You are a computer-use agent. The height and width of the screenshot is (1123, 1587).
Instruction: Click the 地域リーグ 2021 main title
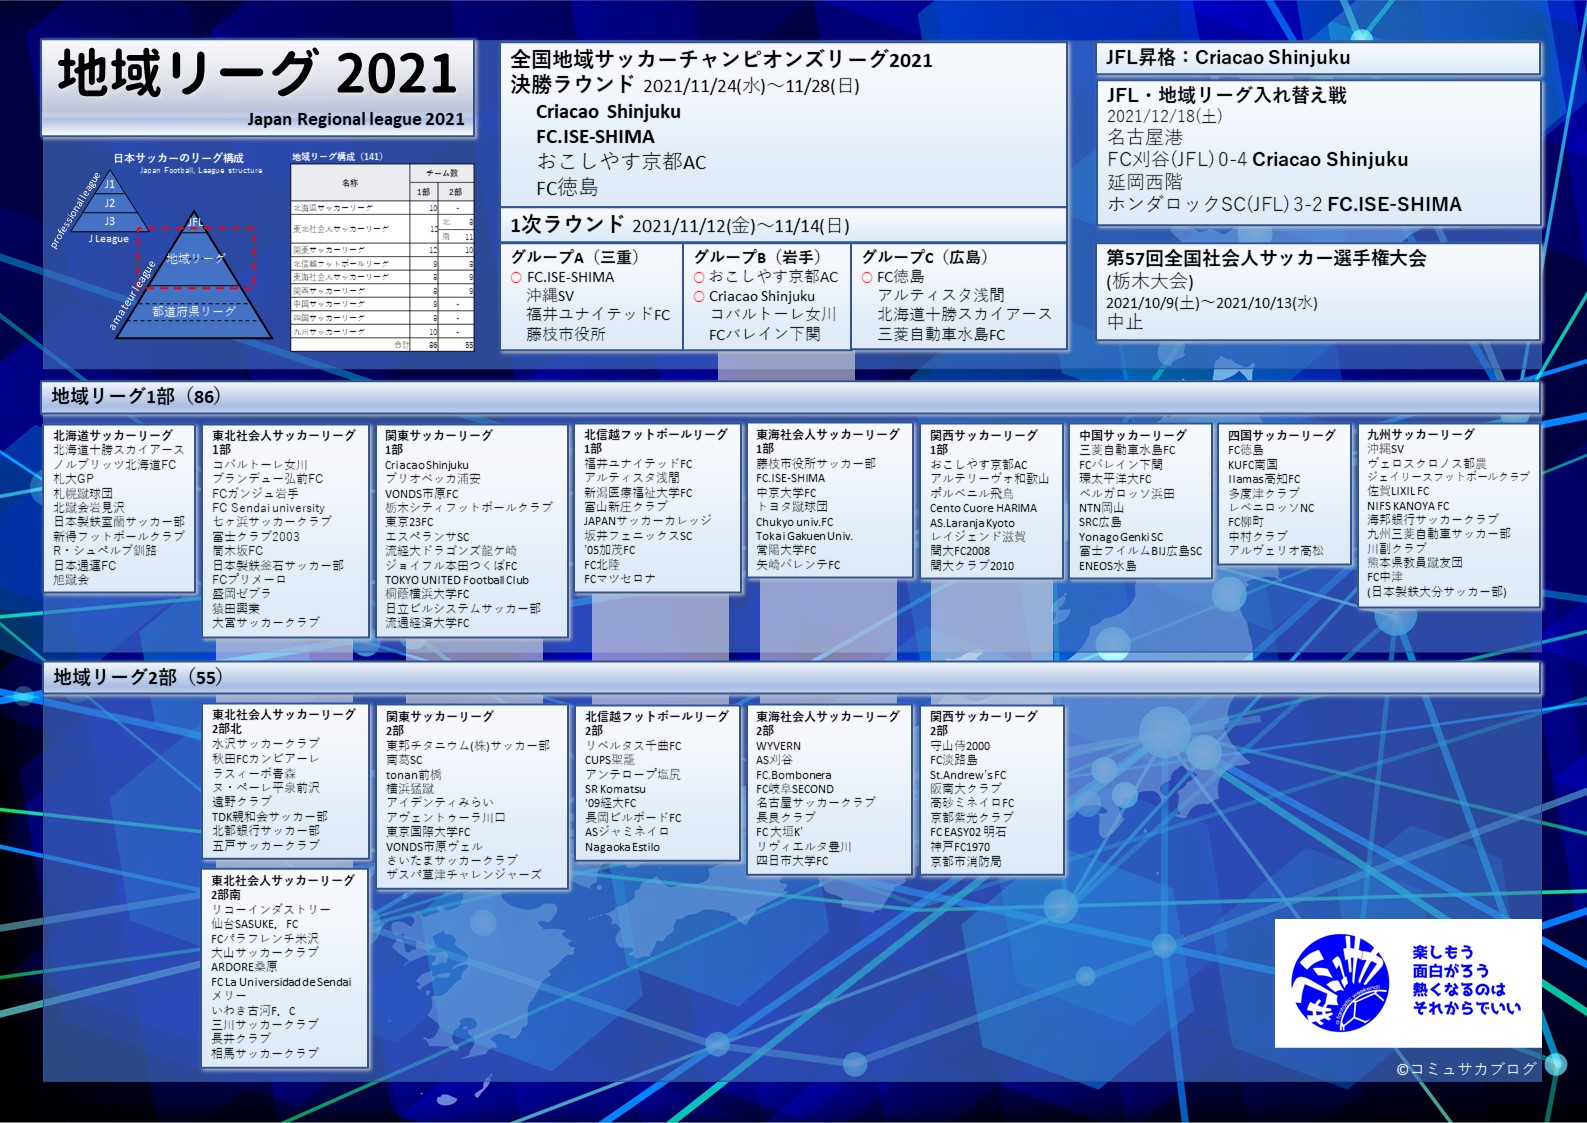point(257,74)
